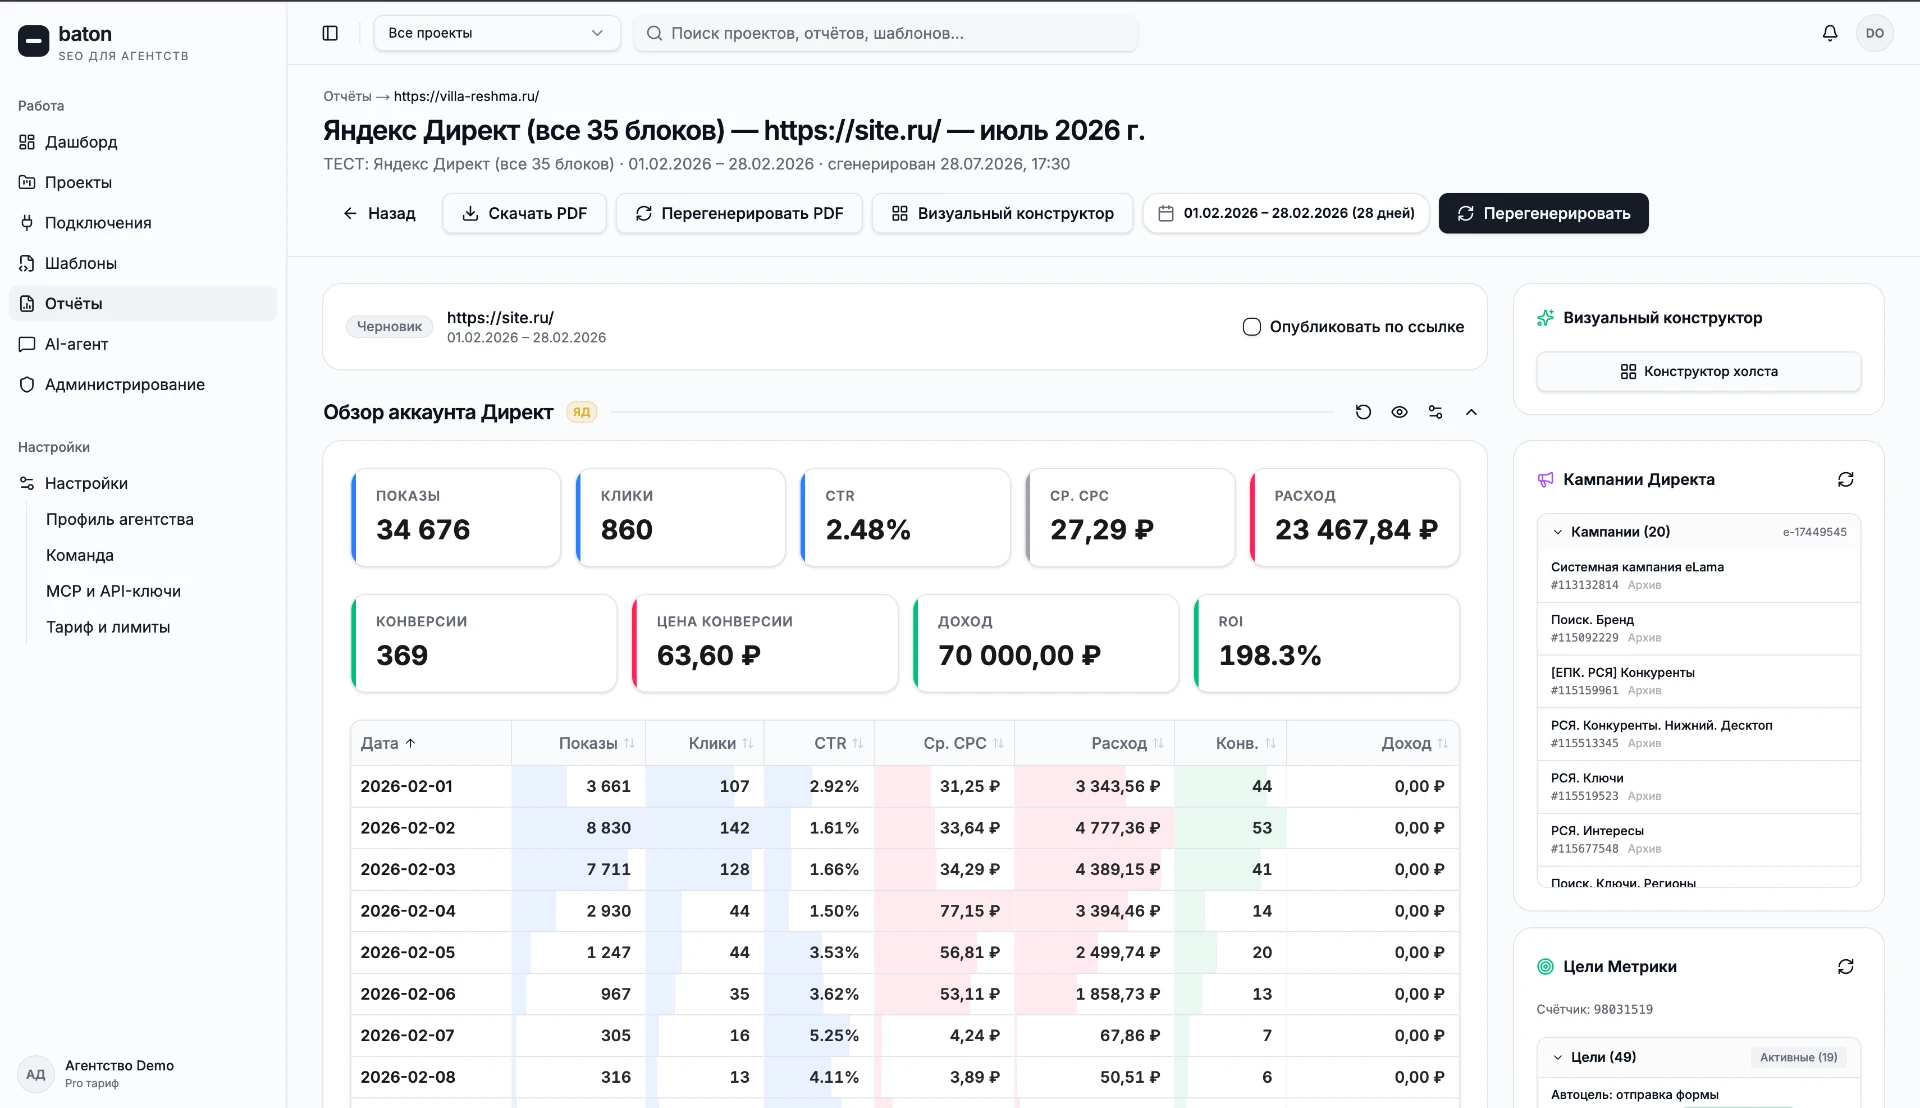Select РСЯ. Интересы campaign
The width and height of the screenshot is (1920, 1108).
(x=1698, y=840)
